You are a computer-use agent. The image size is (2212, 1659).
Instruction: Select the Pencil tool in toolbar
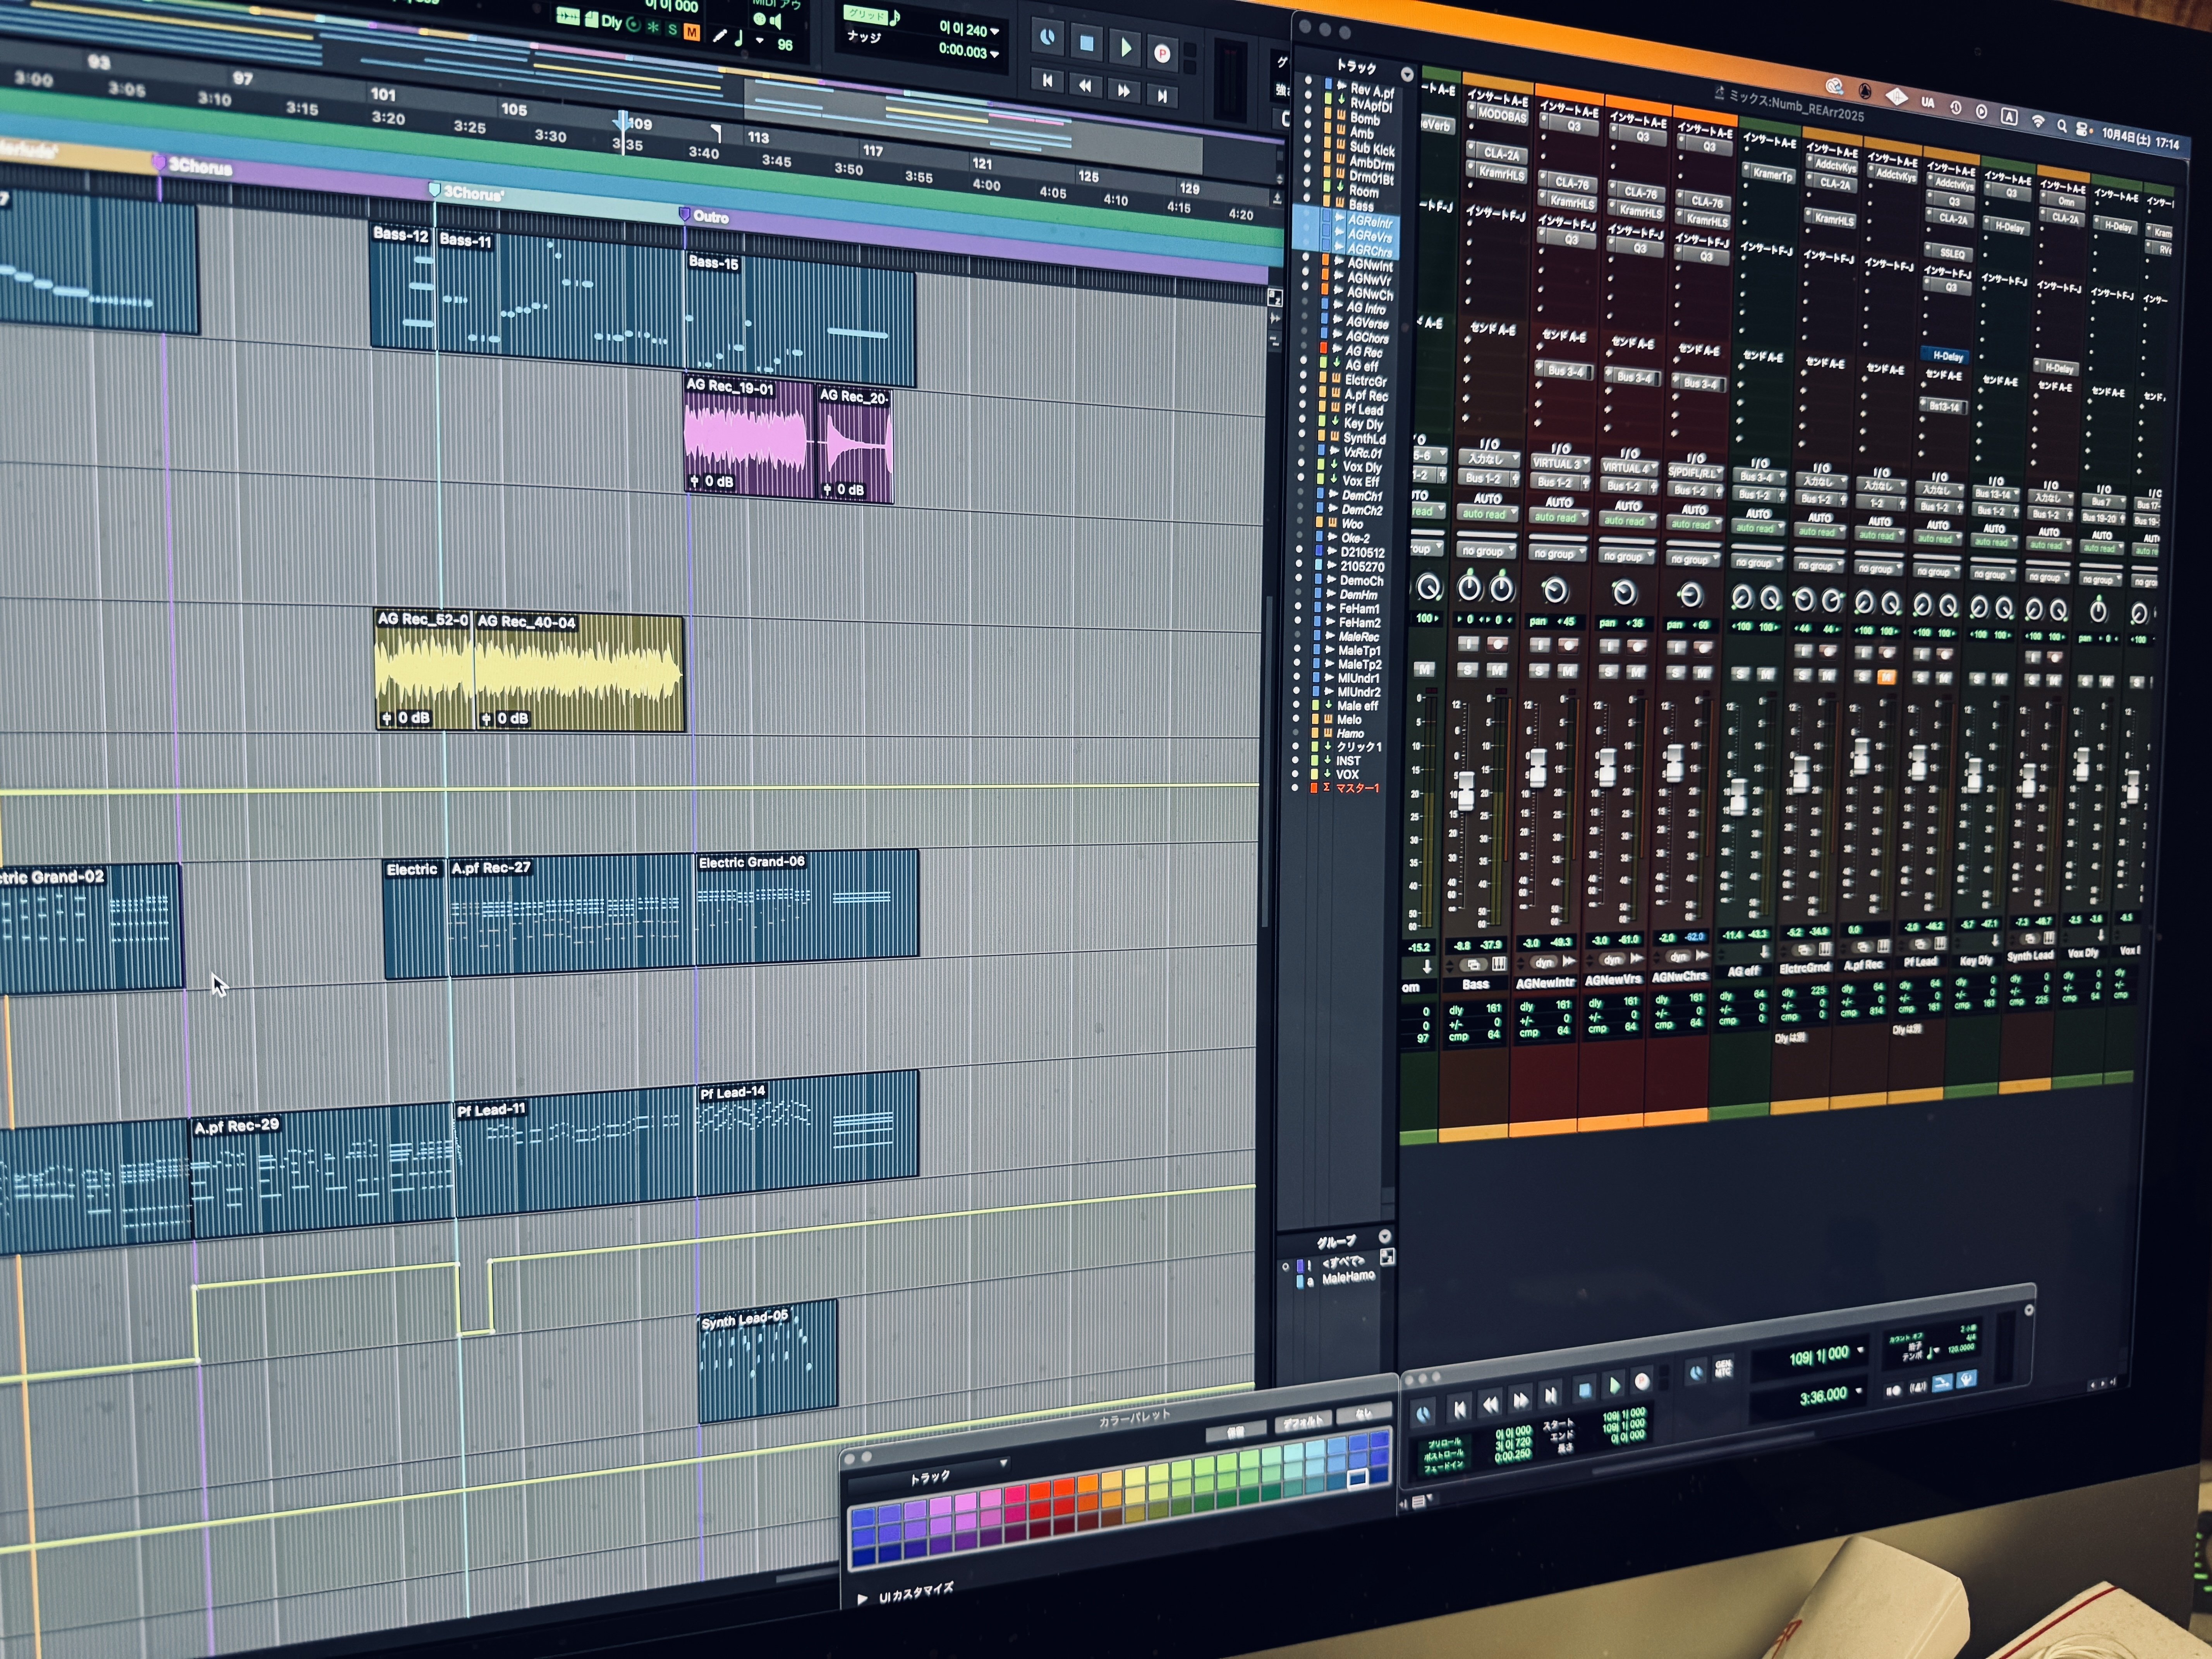pos(719,36)
